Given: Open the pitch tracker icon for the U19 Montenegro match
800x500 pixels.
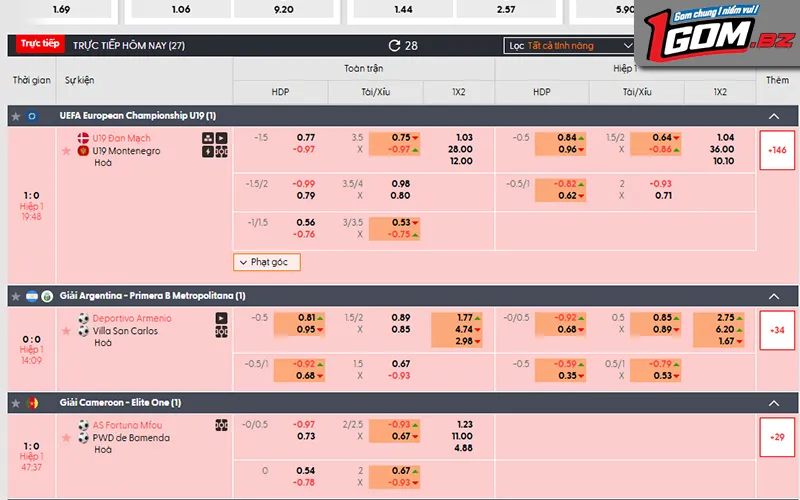Looking at the screenshot, I should (221, 152).
